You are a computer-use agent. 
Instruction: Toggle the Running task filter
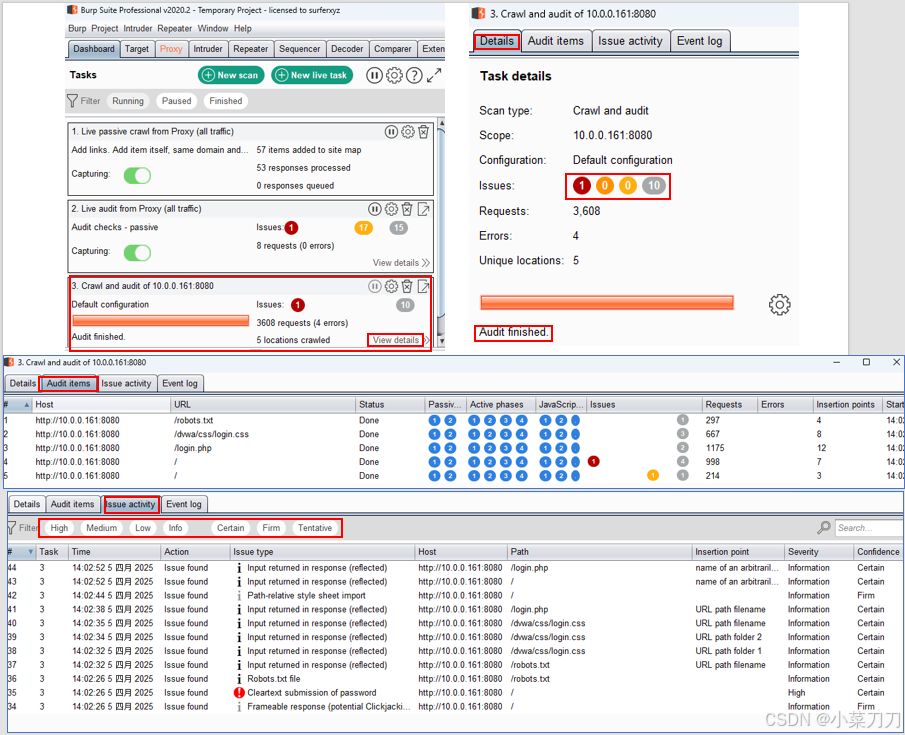[128, 101]
